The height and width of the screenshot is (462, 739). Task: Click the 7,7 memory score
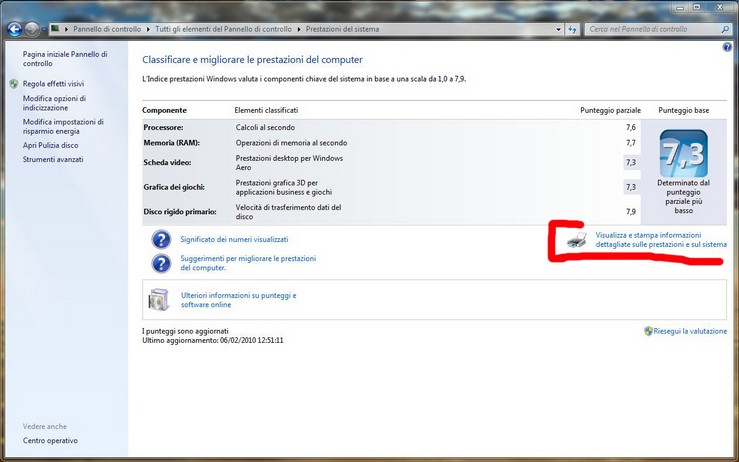click(631, 143)
